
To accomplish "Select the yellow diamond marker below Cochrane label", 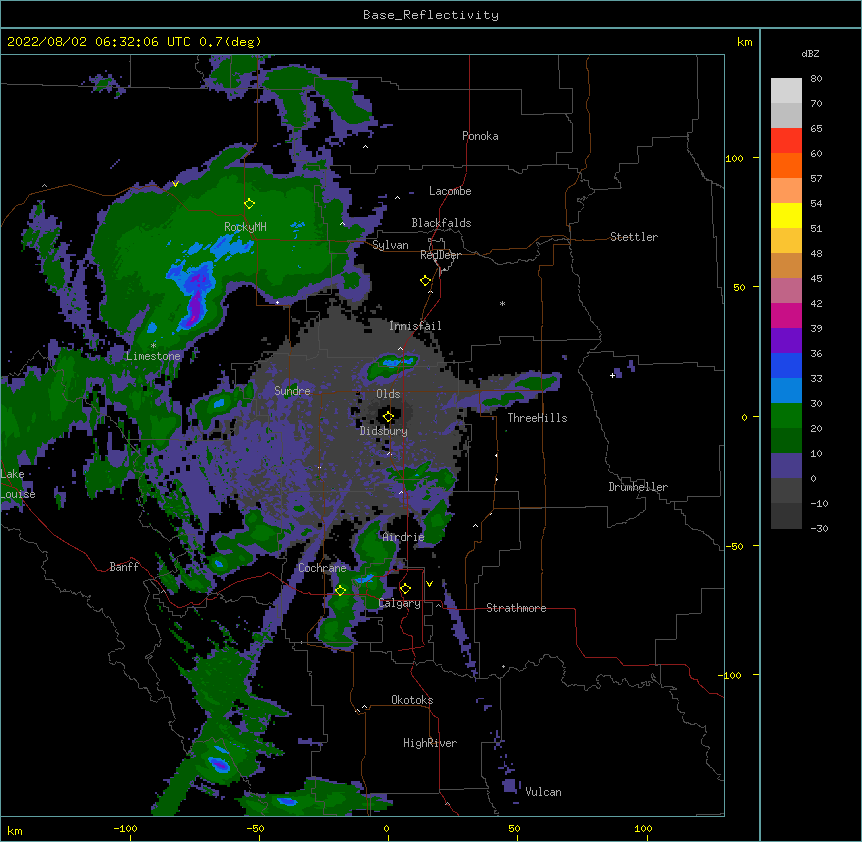I will click(x=341, y=590).
